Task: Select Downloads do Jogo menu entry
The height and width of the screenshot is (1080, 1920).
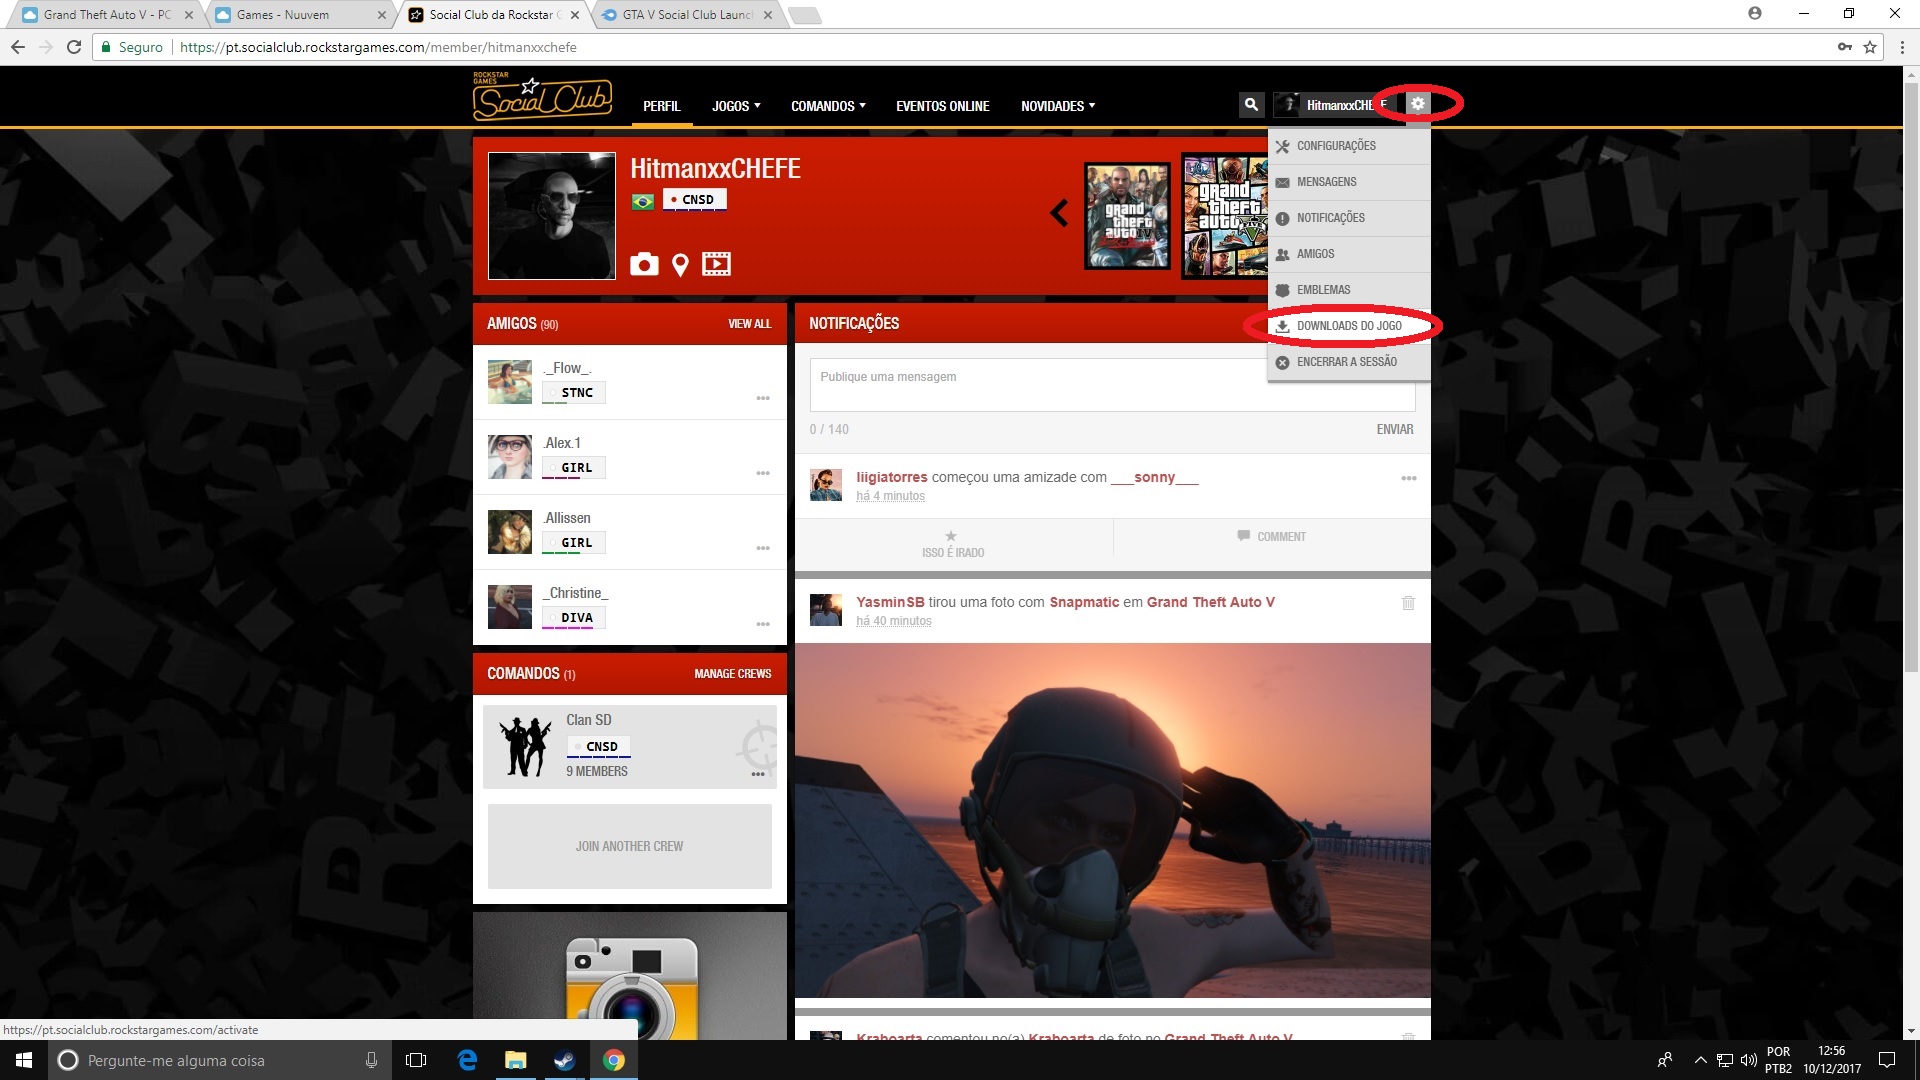Action: pos(1348,326)
